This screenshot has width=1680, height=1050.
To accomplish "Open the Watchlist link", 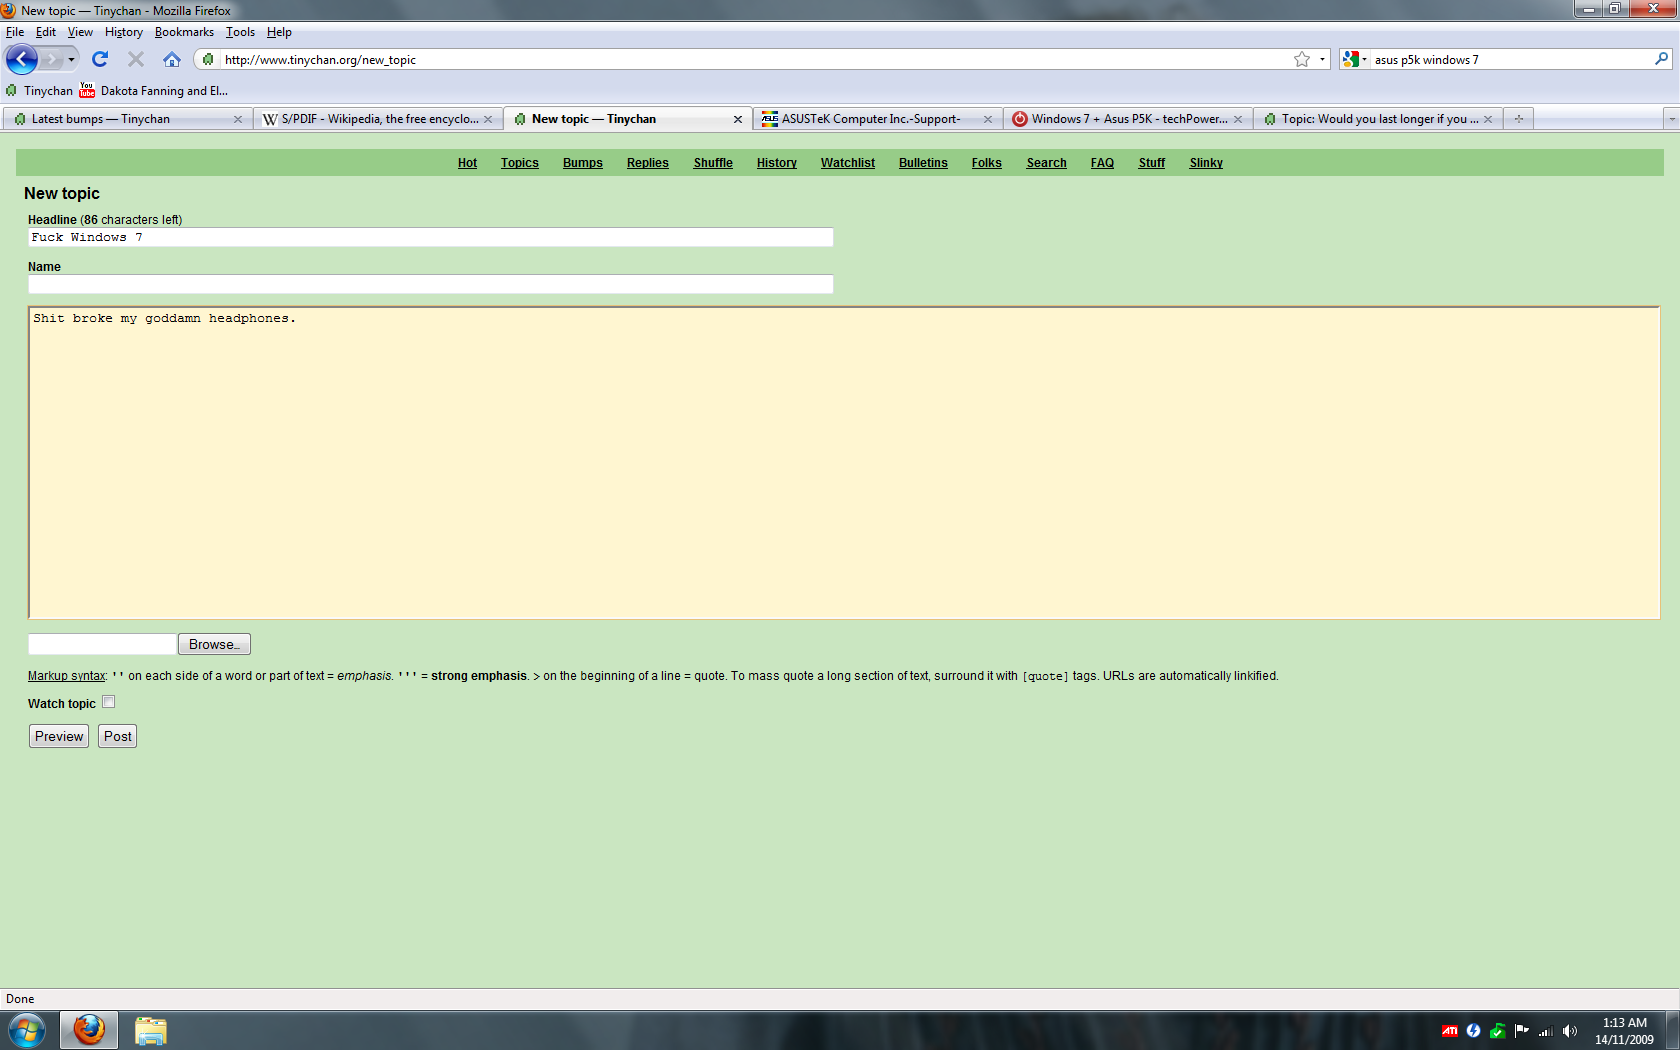I will [x=847, y=163].
